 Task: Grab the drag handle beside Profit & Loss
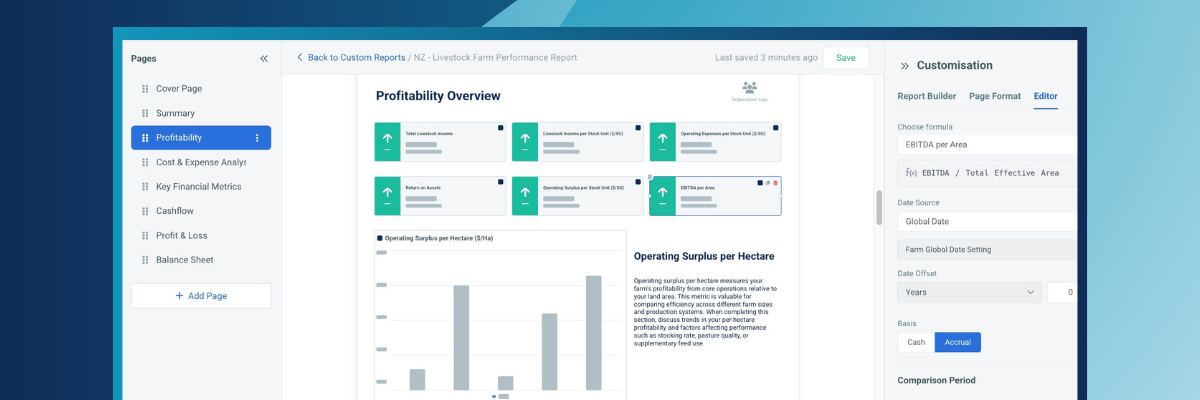click(145, 235)
